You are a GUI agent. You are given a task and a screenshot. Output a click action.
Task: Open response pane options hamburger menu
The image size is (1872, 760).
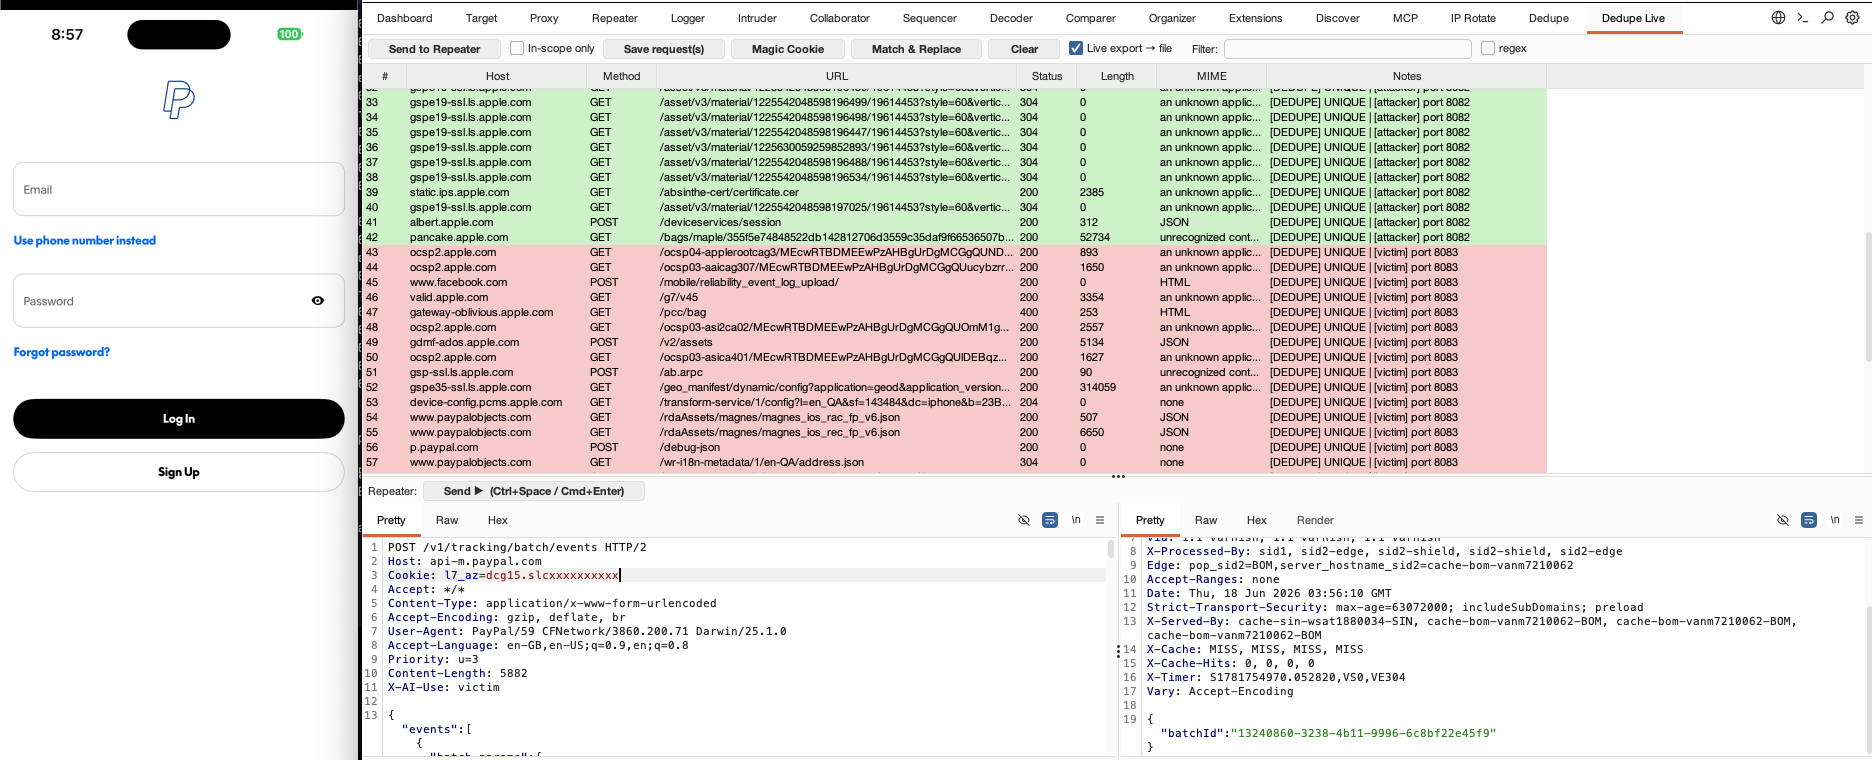click(1859, 520)
